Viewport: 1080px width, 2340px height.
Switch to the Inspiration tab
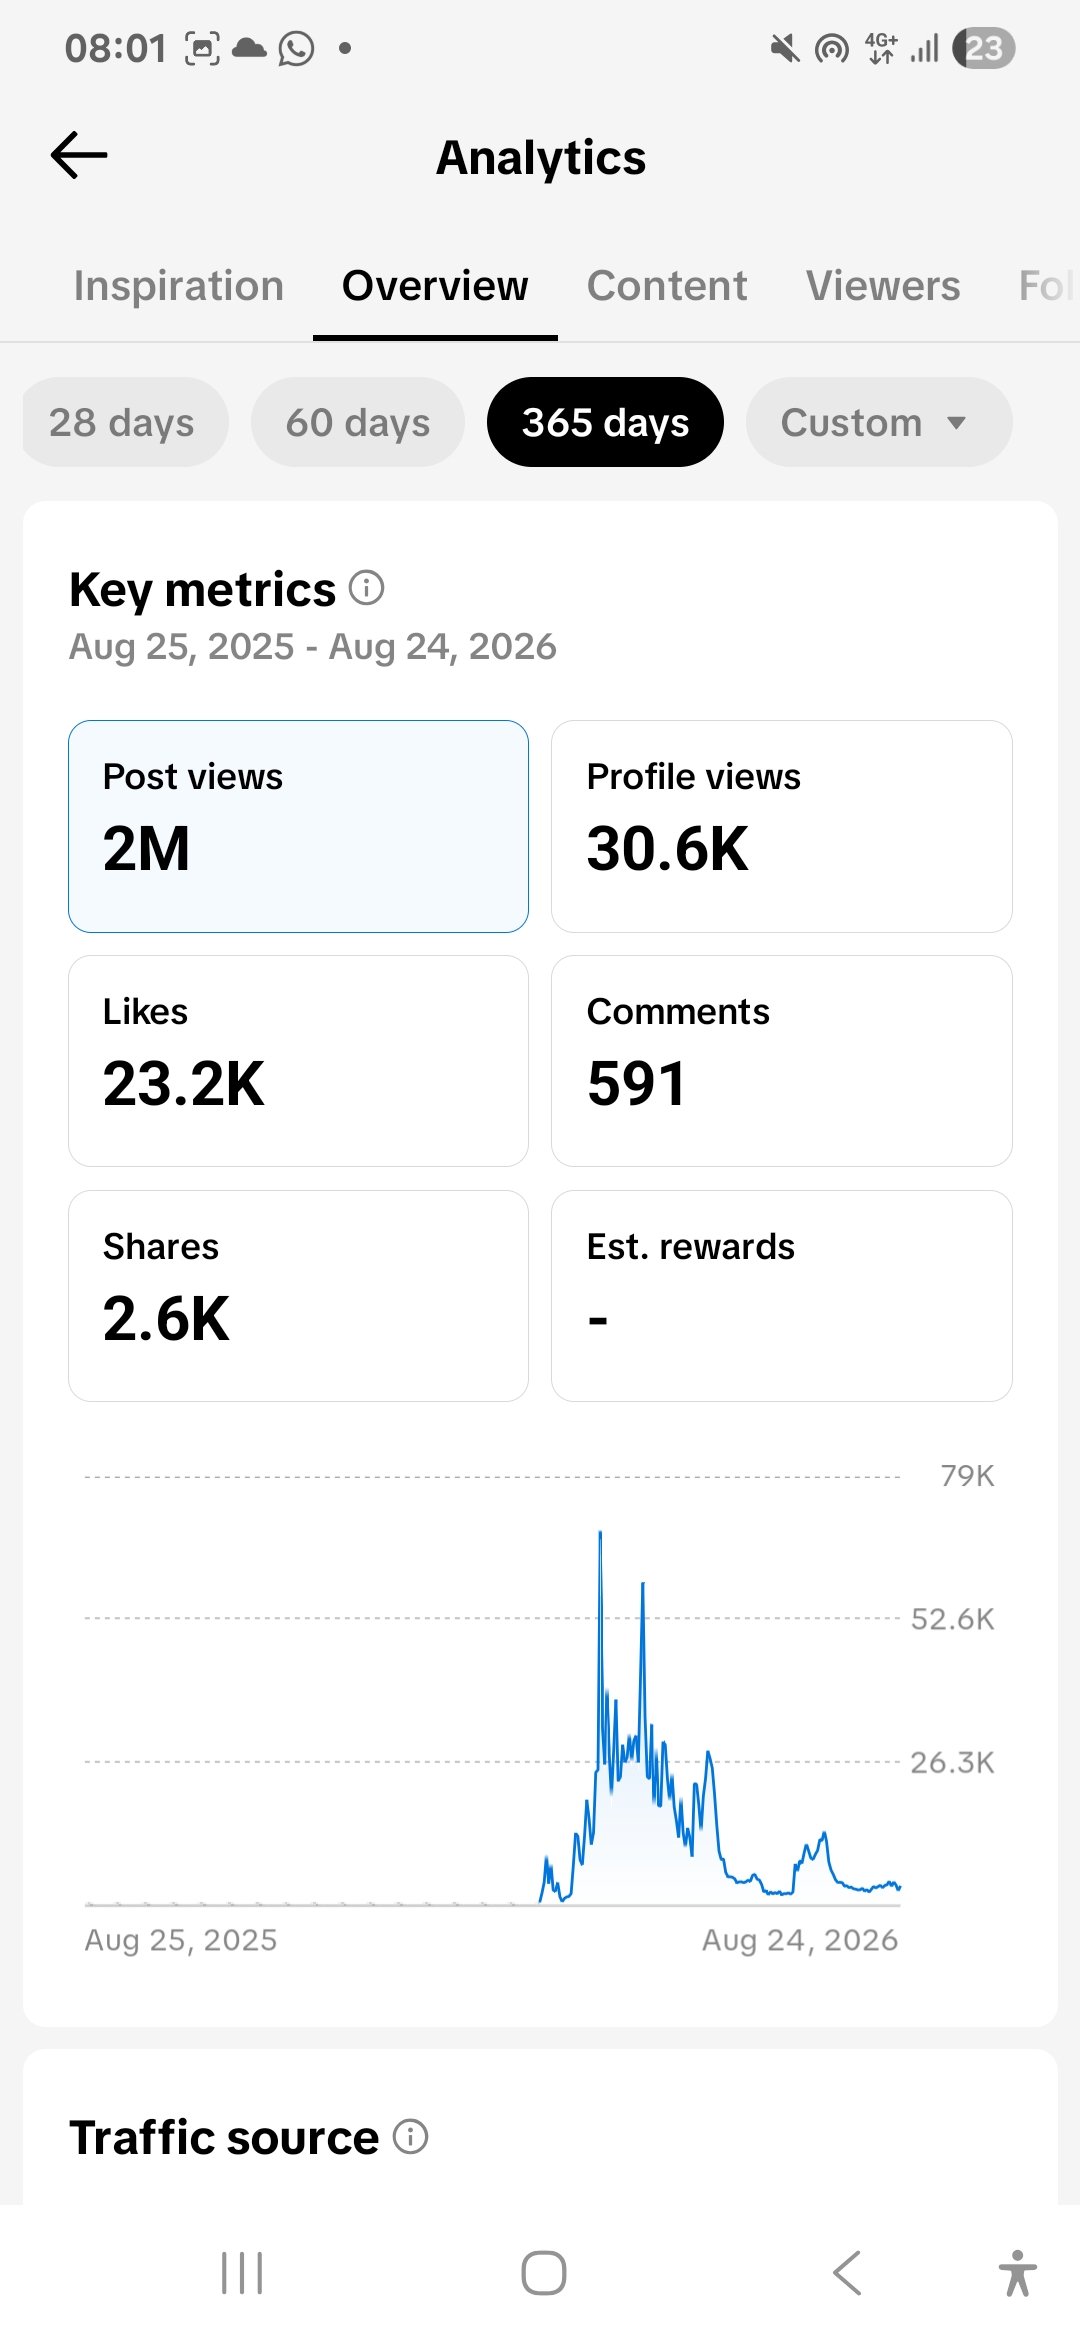tap(179, 286)
